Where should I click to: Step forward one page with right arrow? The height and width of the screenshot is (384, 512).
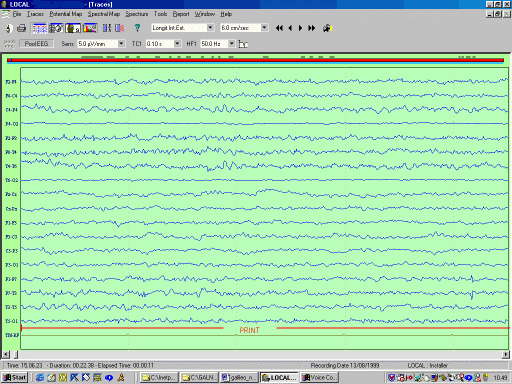(x=300, y=28)
